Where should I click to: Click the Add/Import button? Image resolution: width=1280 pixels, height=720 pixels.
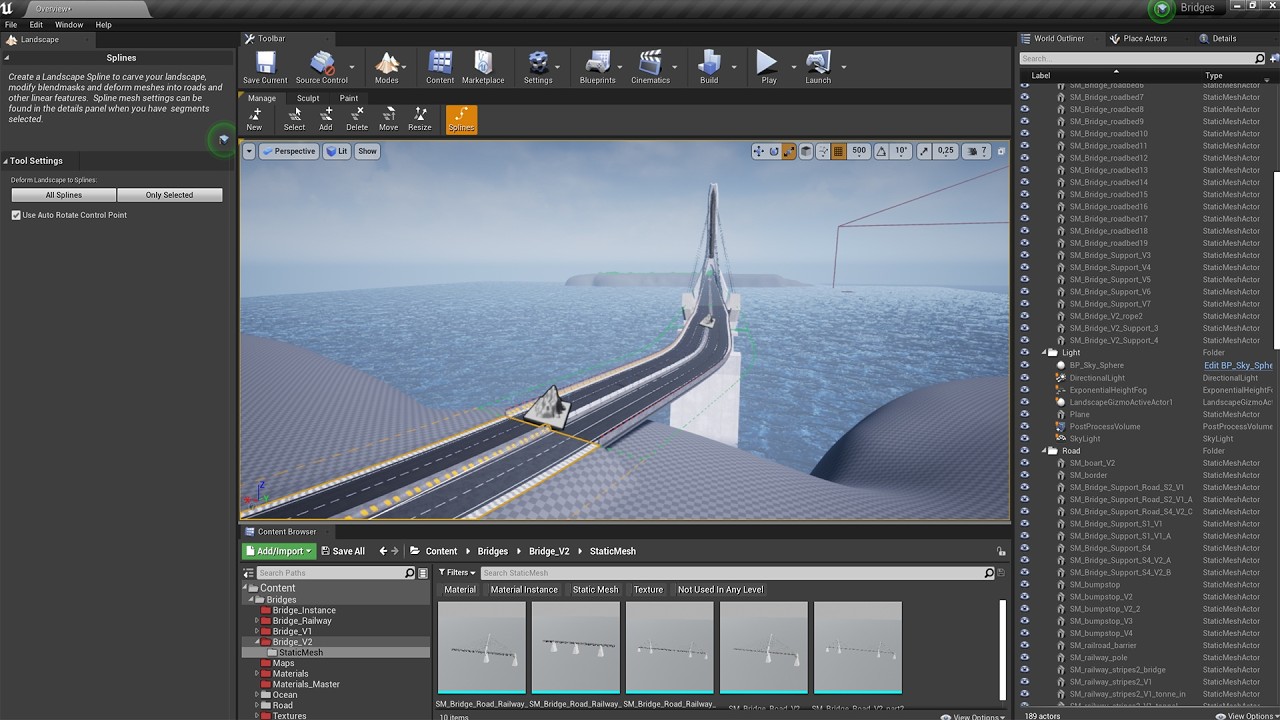click(279, 551)
